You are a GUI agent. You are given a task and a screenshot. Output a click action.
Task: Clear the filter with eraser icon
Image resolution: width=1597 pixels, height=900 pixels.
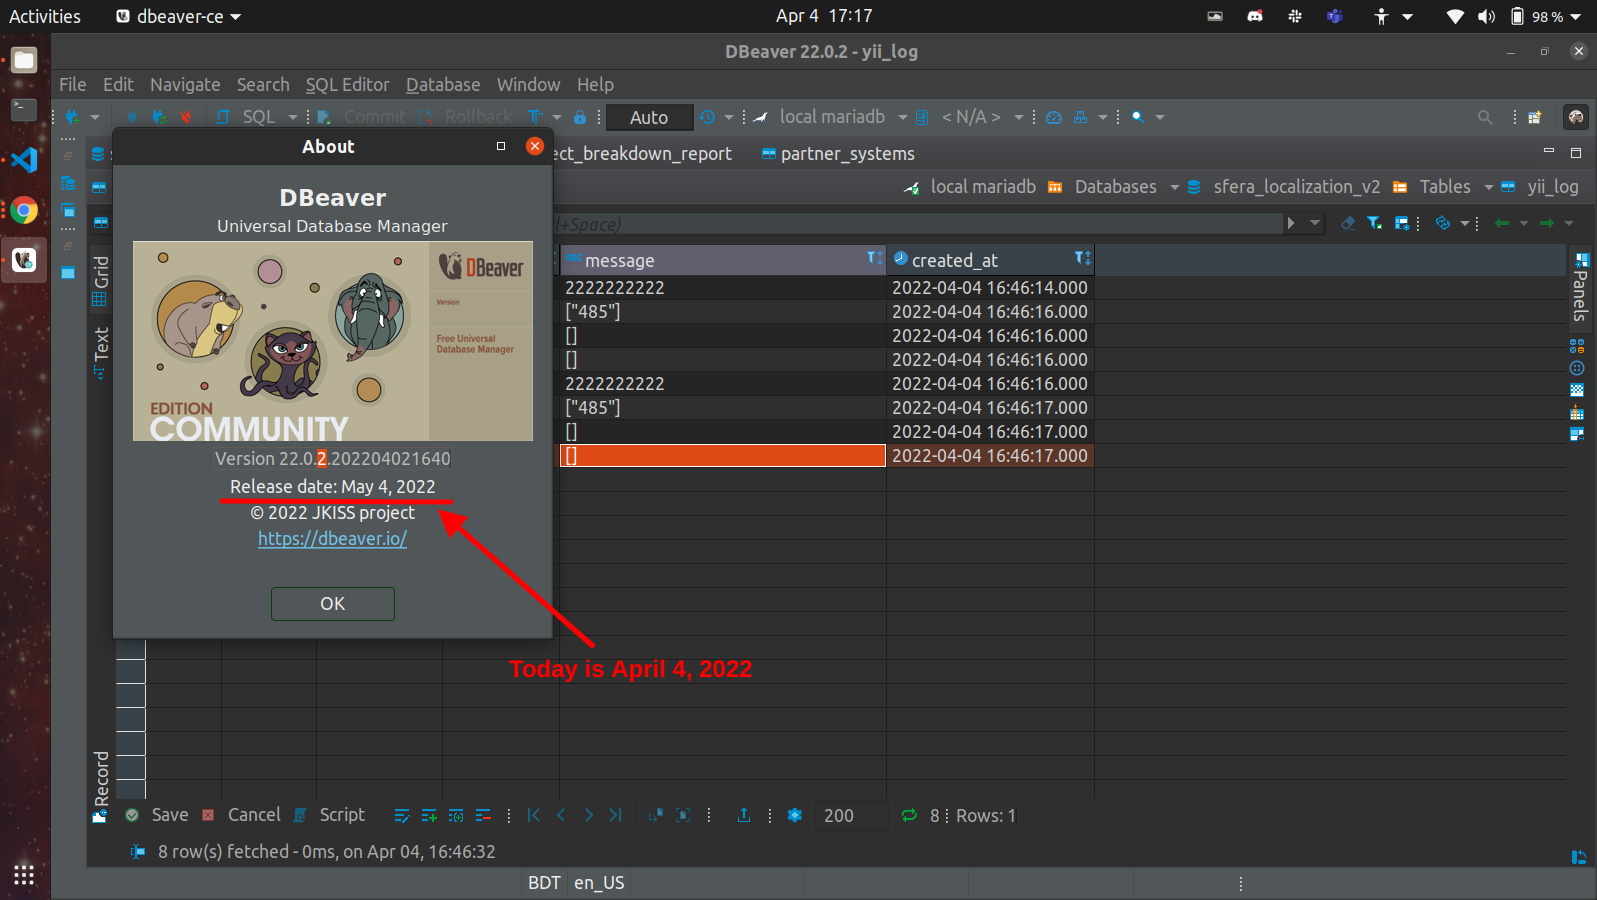click(x=1348, y=223)
